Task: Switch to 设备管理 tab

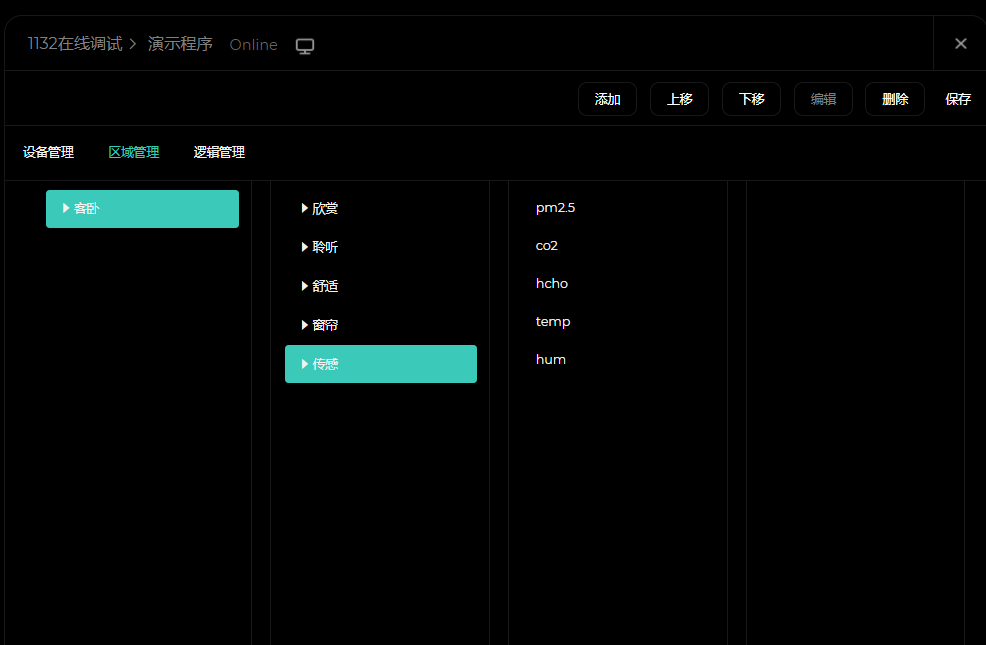Action: [x=48, y=152]
